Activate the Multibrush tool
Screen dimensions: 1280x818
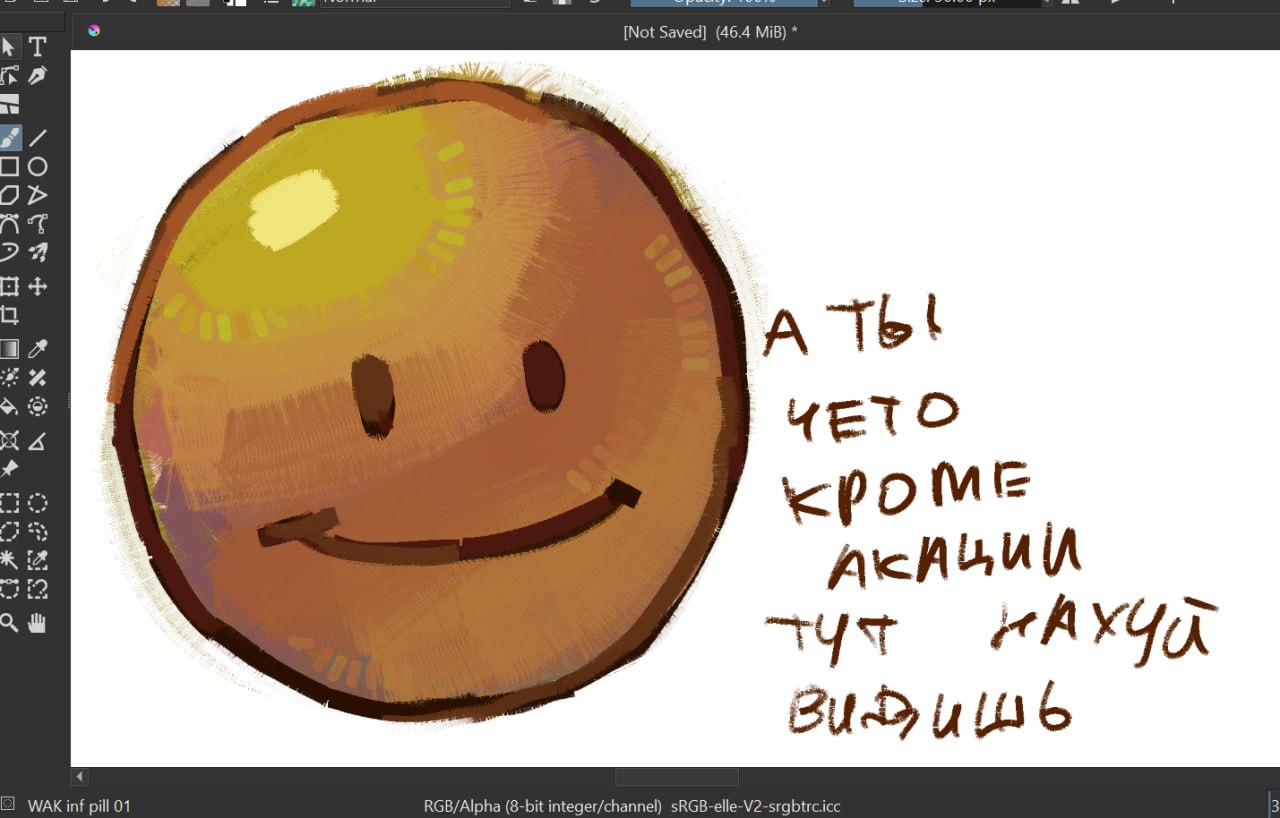(37, 251)
